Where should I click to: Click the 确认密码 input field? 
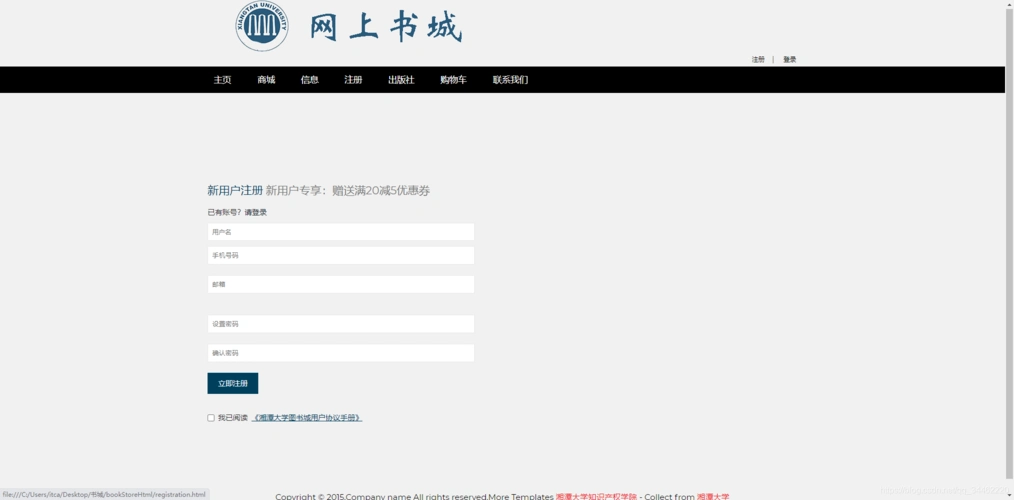pyautogui.click(x=341, y=353)
